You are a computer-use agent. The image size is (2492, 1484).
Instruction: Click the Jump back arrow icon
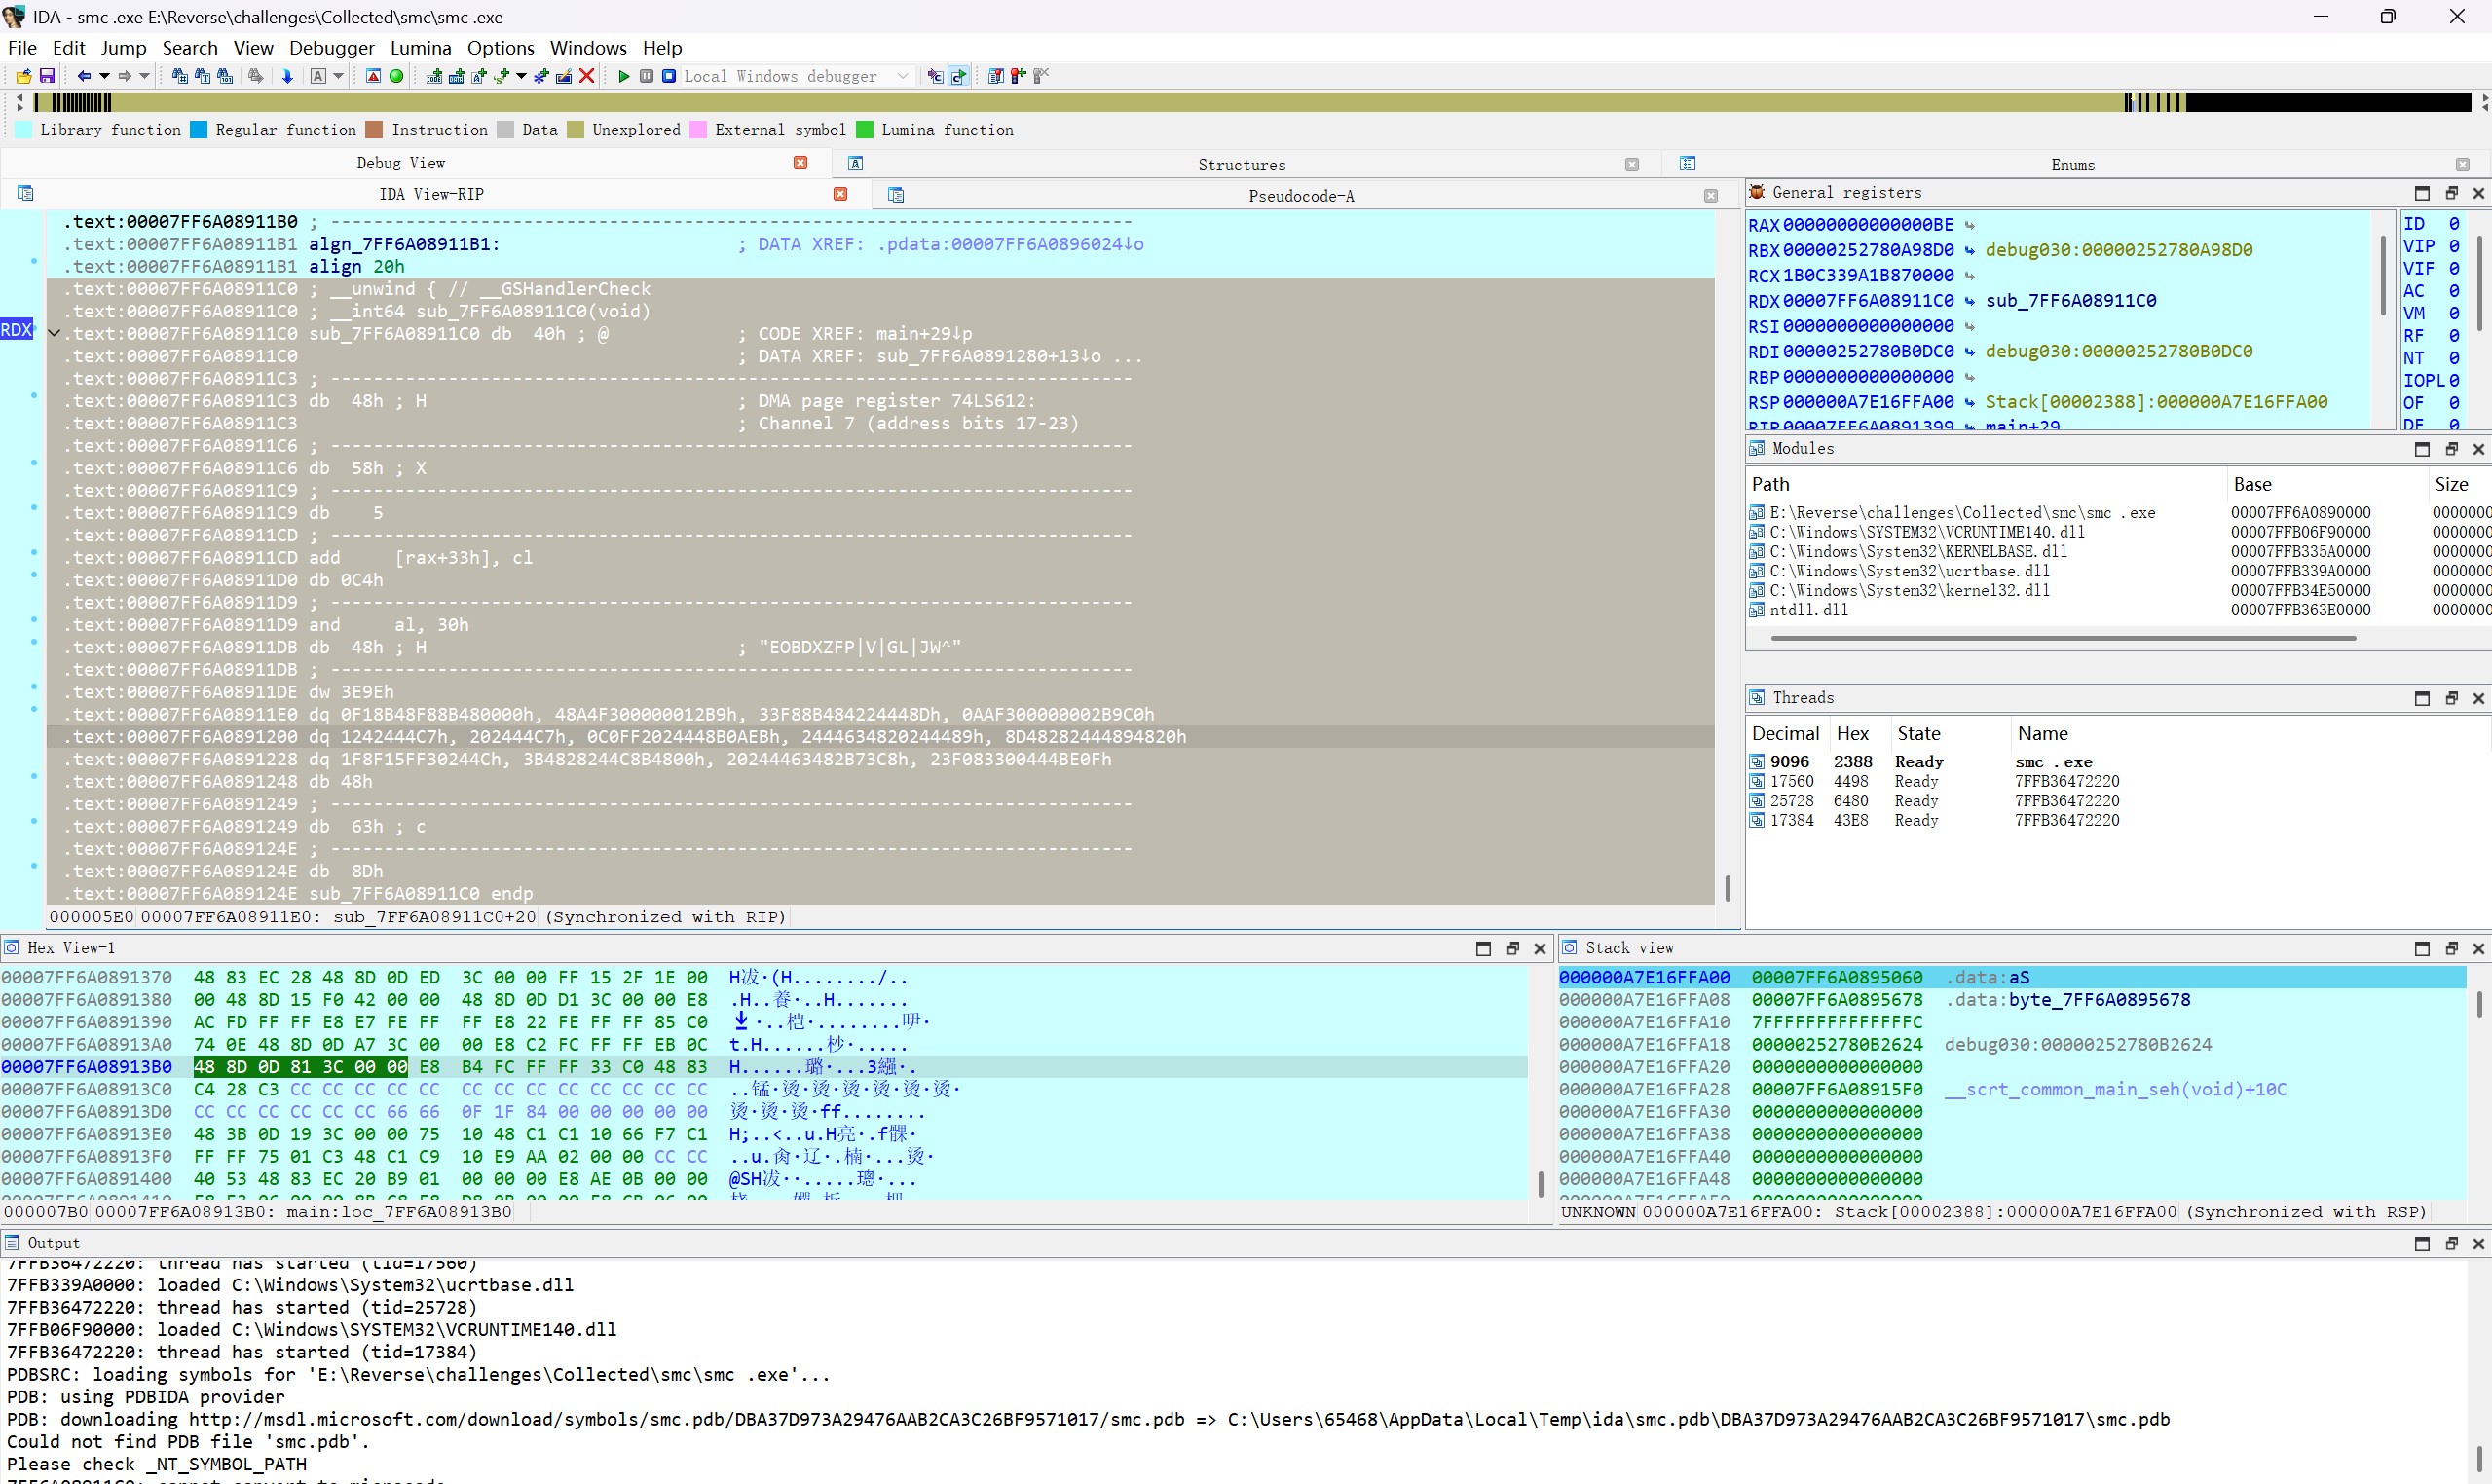[x=84, y=76]
